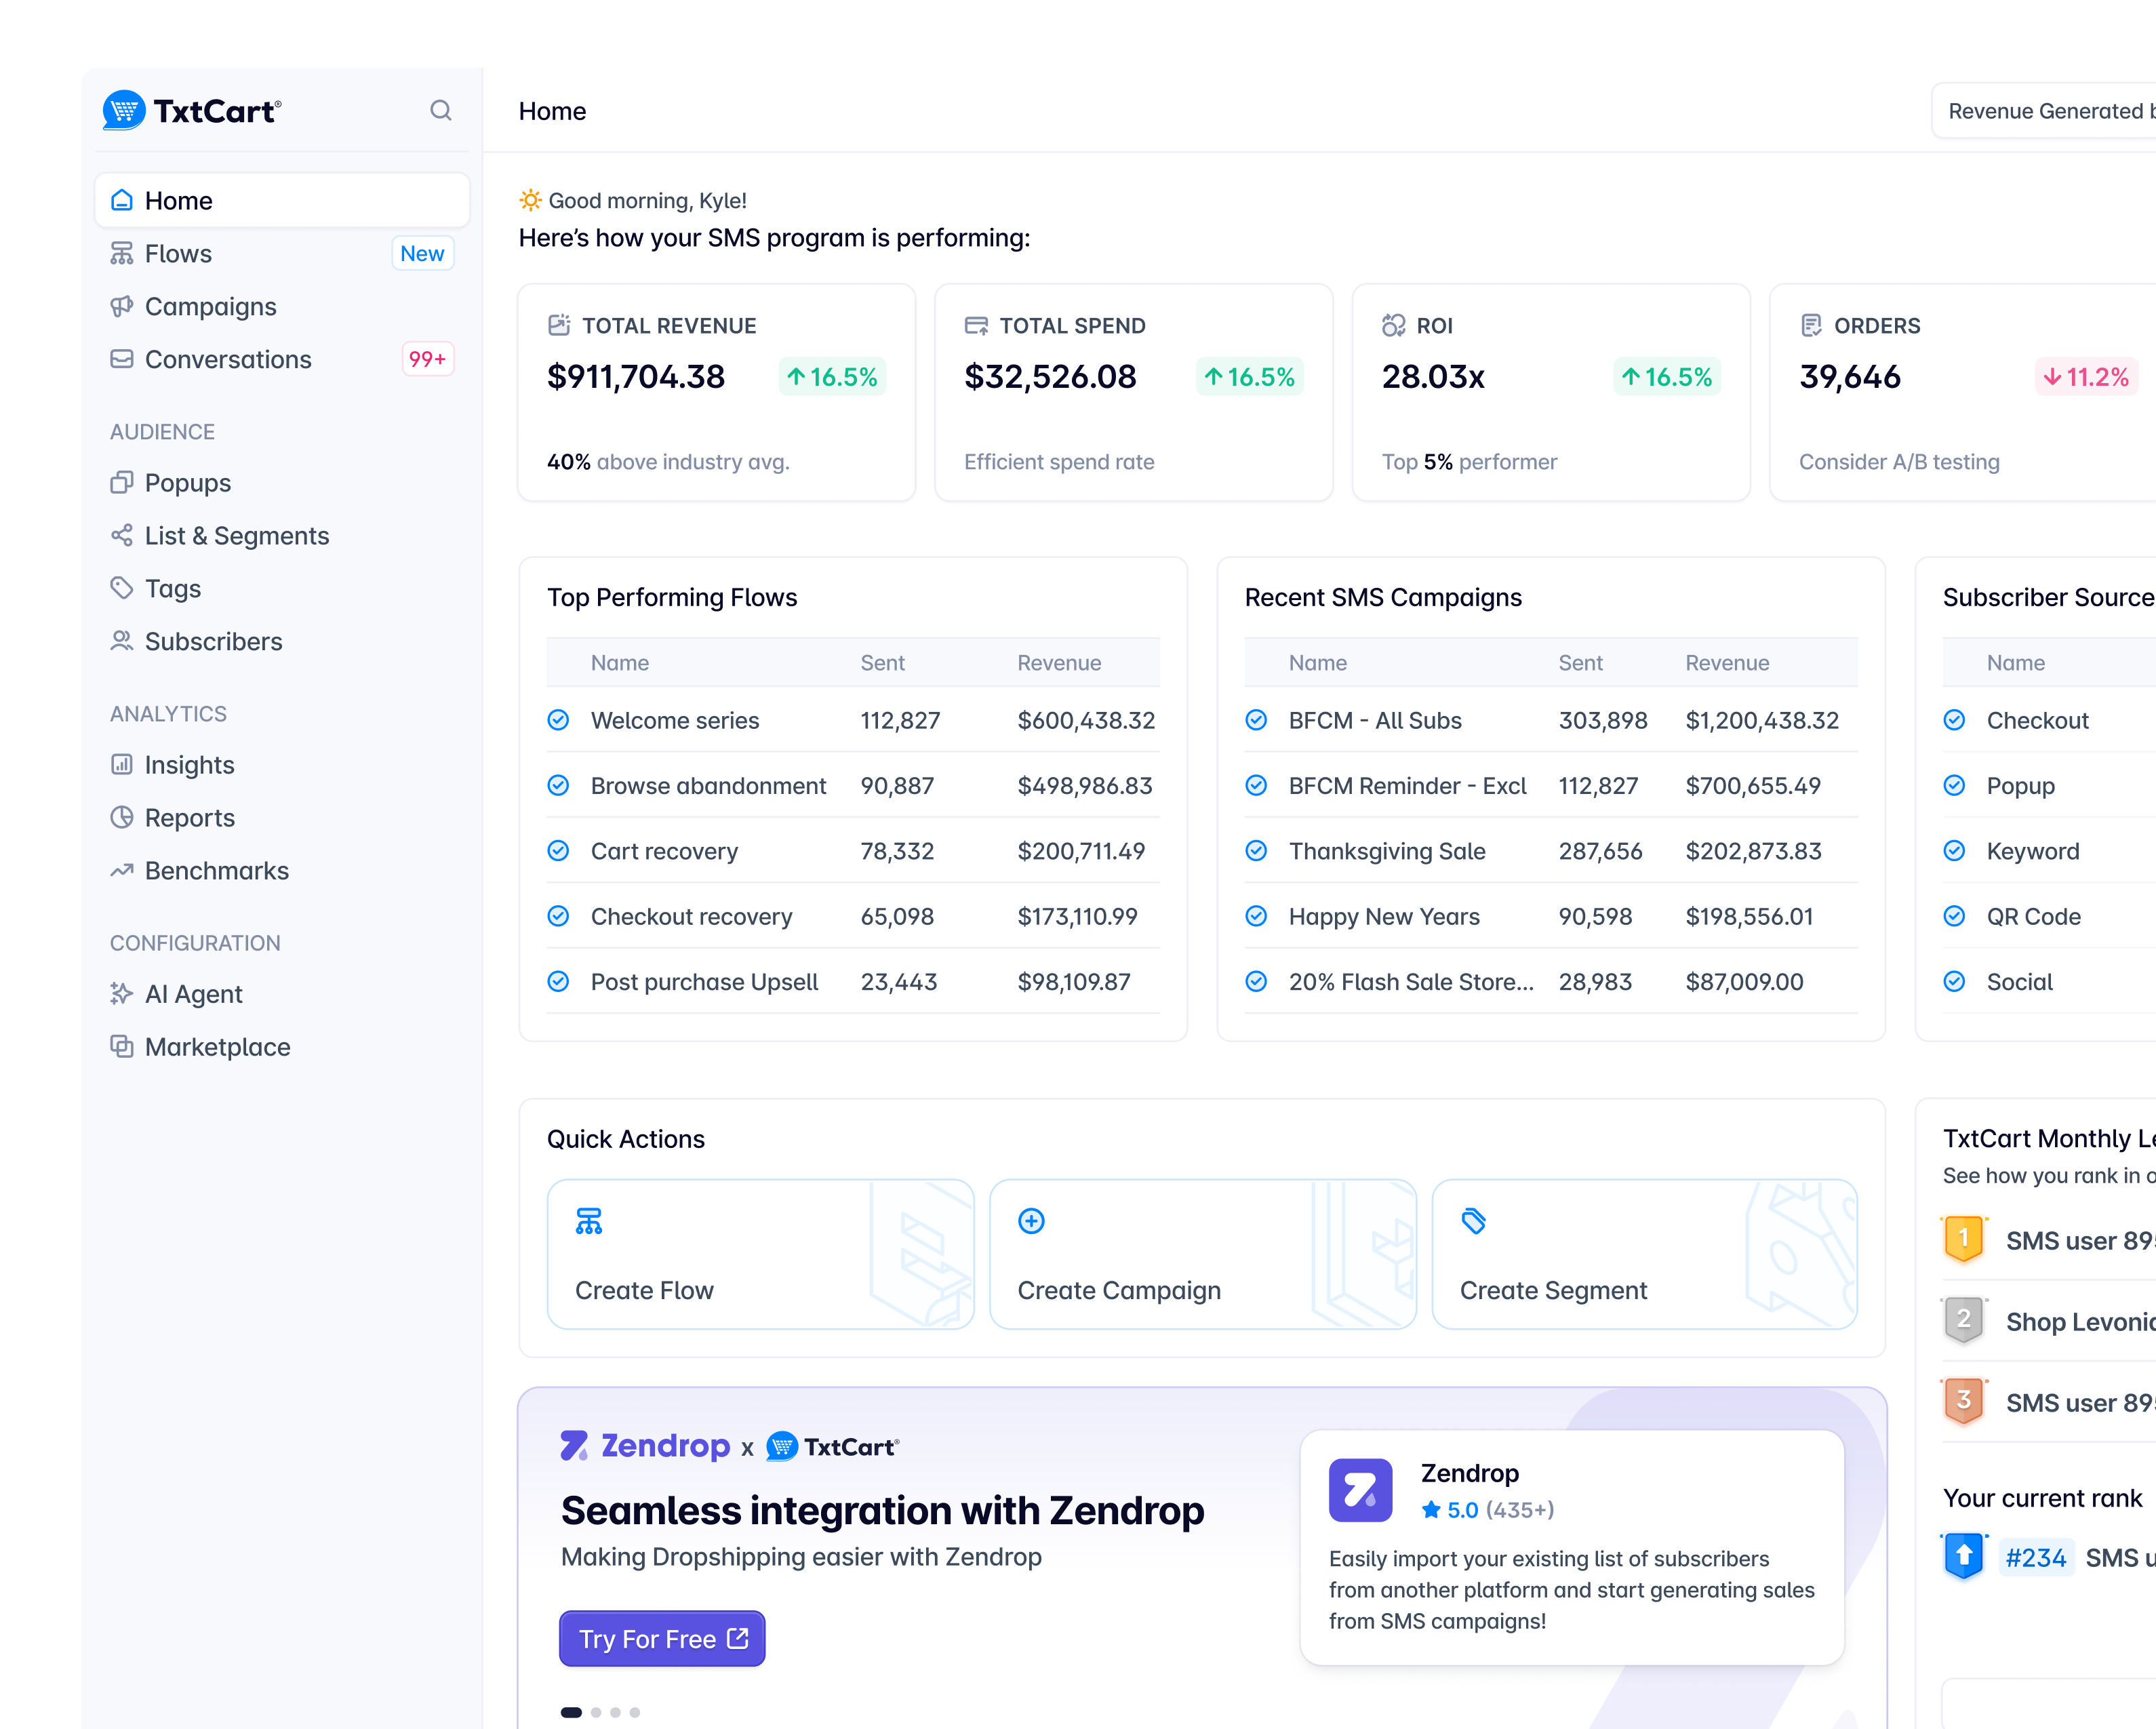2156x1729 pixels.
Task: Open AI Agent from sidebar
Action: (194, 994)
